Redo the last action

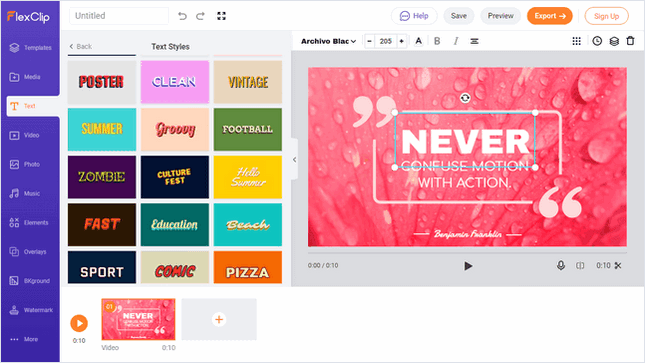(x=200, y=16)
